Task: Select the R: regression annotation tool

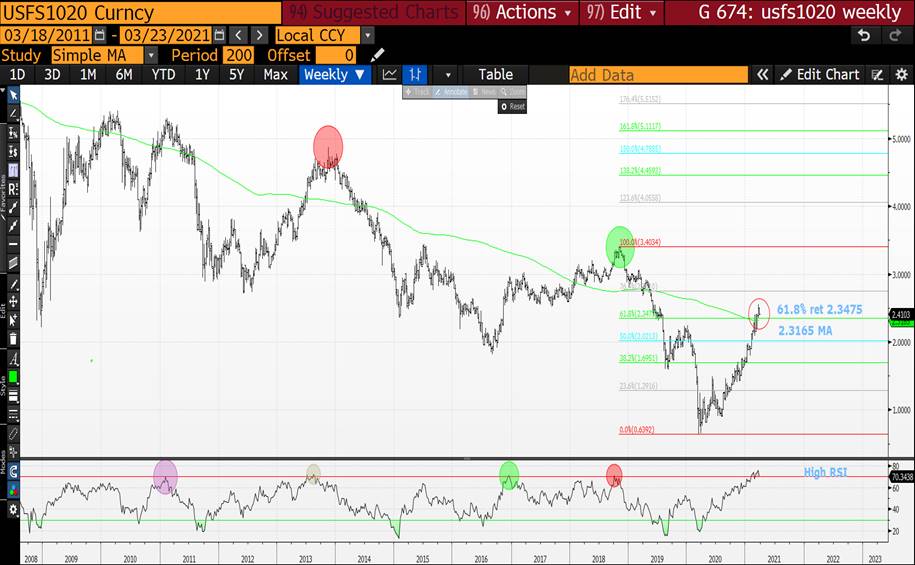Action: [13, 189]
